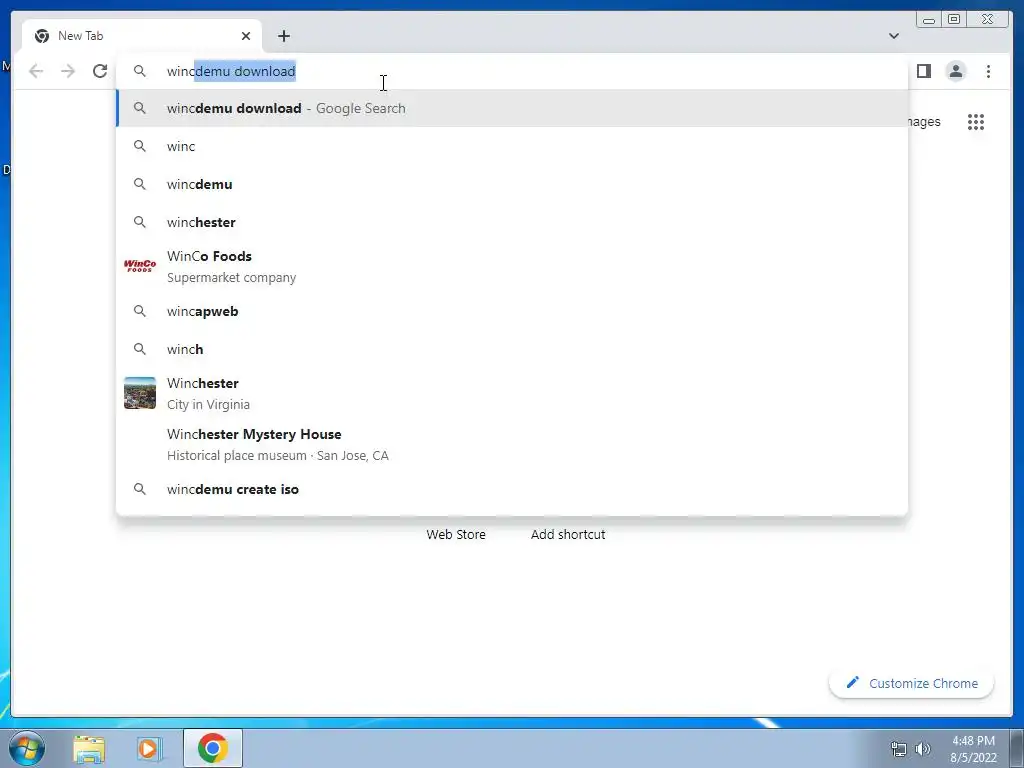The height and width of the screenshot is (768, 1024).
Task: Minimize the Chrome window
Action: (929, 20)
